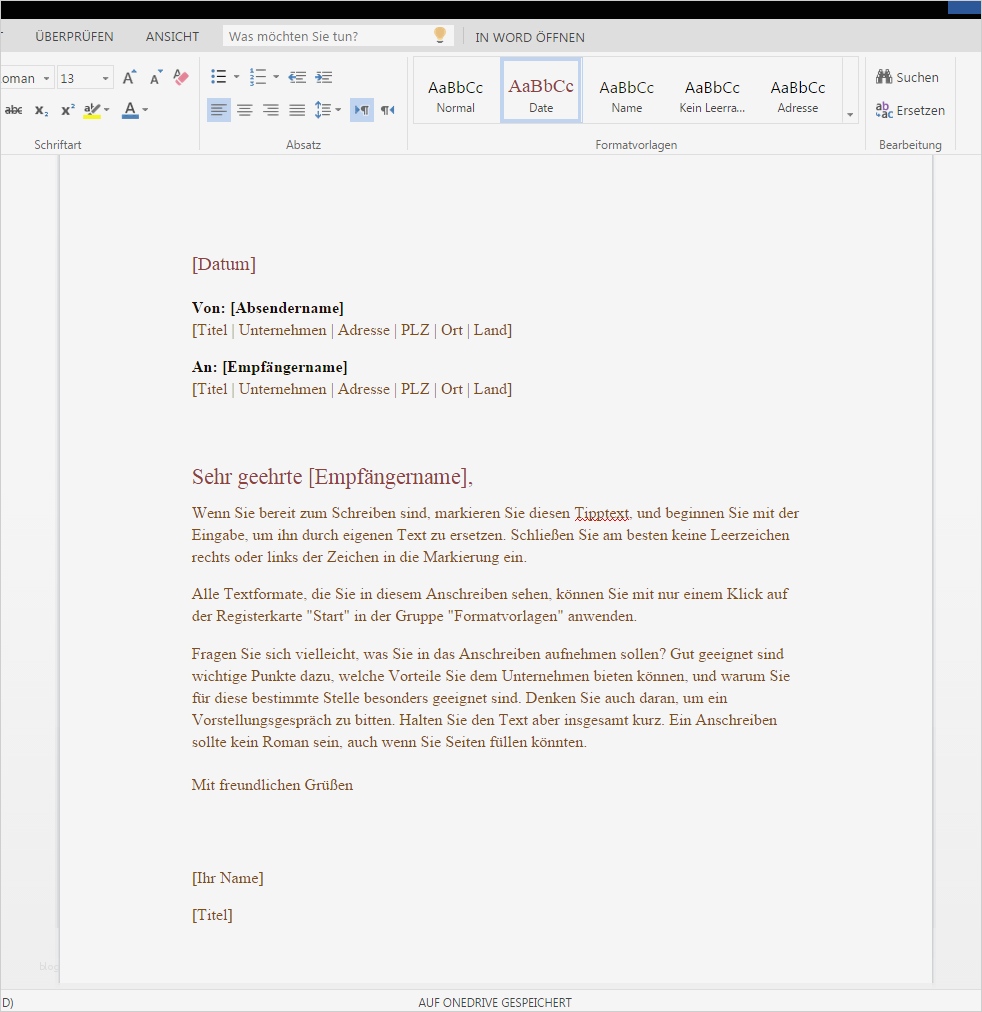Click 'Mit freundlichen Grüßen' closing line
Viewport: 982px width, 1012px height.
pos(272,785)
